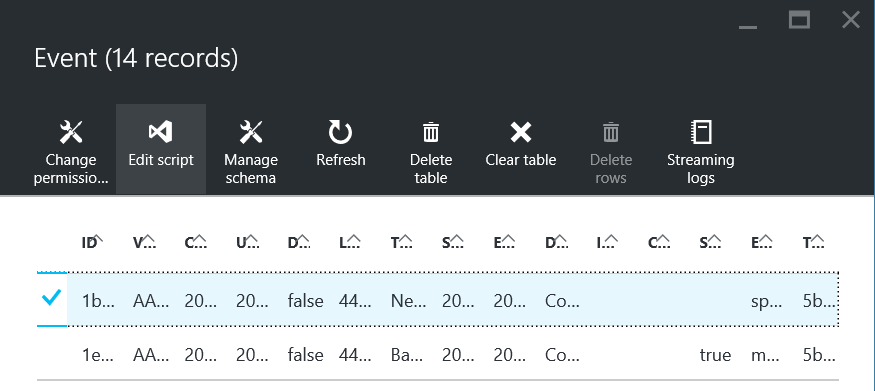
Task: Select the 'Ne...' cell in first row
Action: (x=408, y=301)
